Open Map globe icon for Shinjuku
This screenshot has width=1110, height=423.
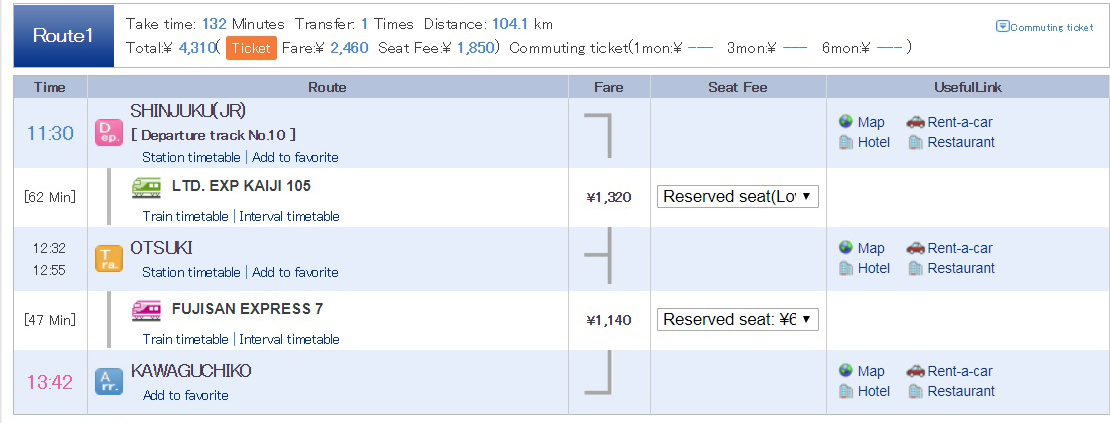coord(845,122)
